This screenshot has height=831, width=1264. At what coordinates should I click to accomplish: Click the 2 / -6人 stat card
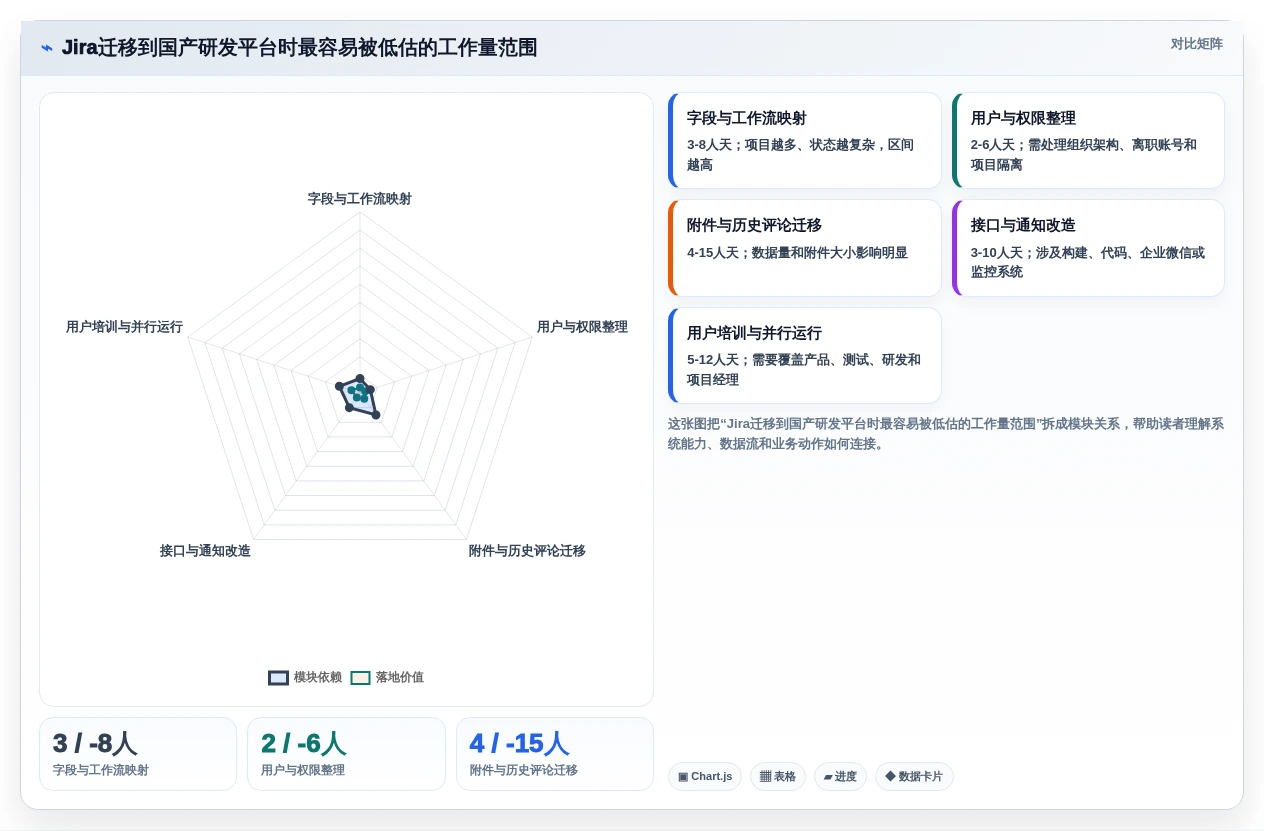coord(346,754)
